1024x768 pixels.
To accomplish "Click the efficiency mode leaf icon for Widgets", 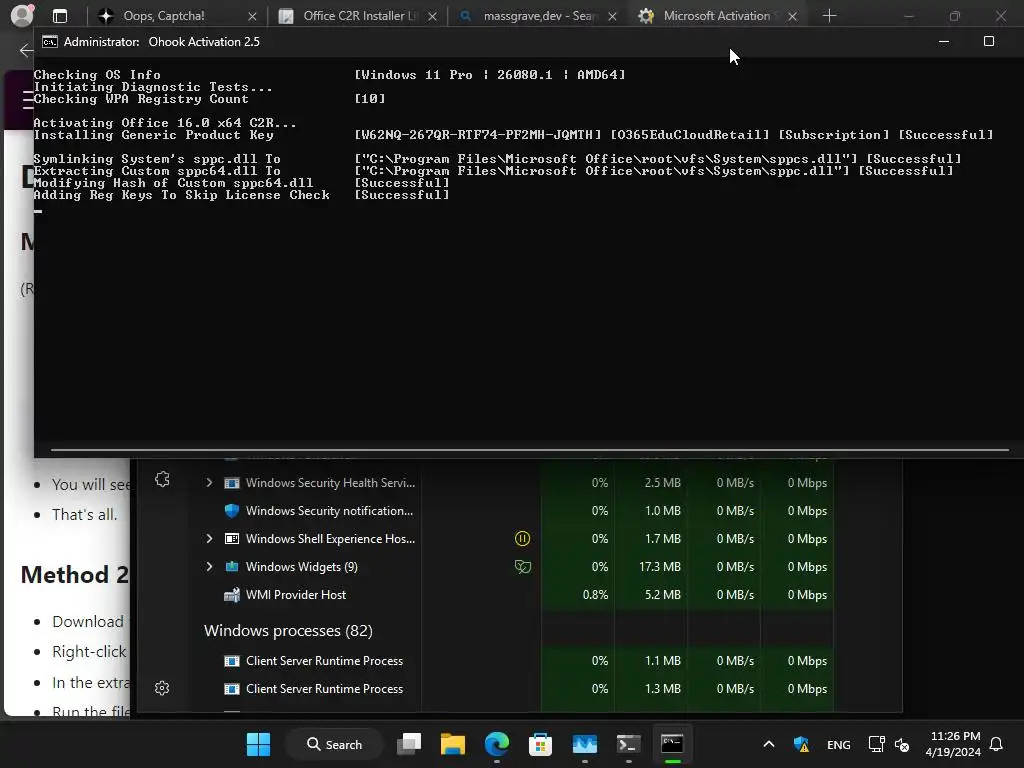I will [x=522, y=566].
